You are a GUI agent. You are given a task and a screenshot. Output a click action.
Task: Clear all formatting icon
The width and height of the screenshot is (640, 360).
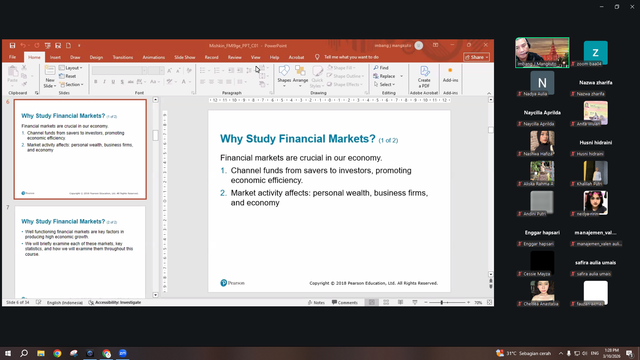[x=189, y=71]
